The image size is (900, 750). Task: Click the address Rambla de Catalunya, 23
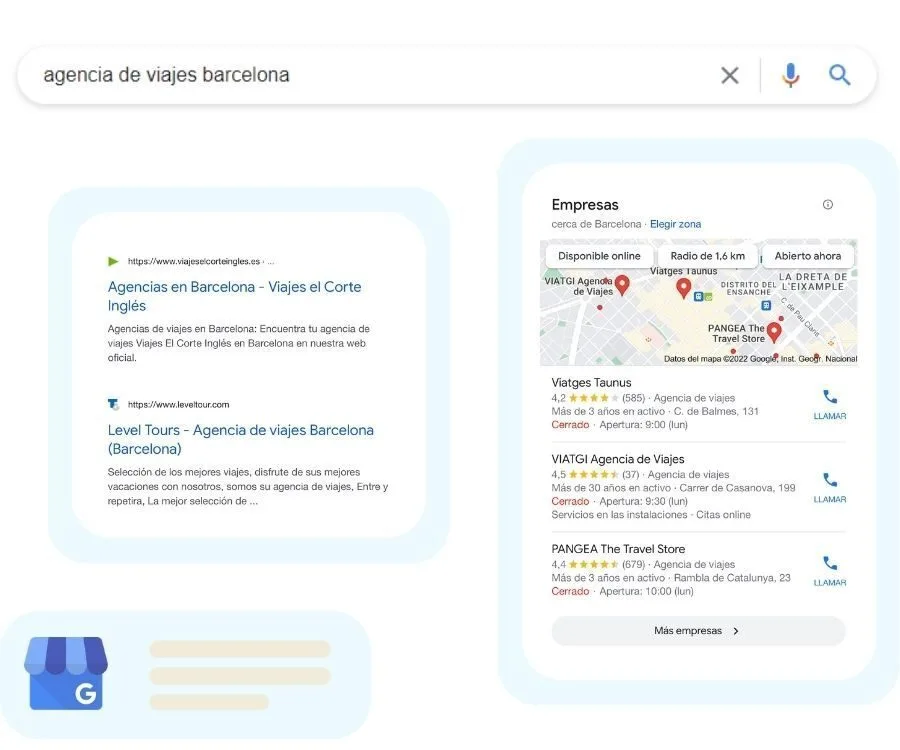coord(732,578)
